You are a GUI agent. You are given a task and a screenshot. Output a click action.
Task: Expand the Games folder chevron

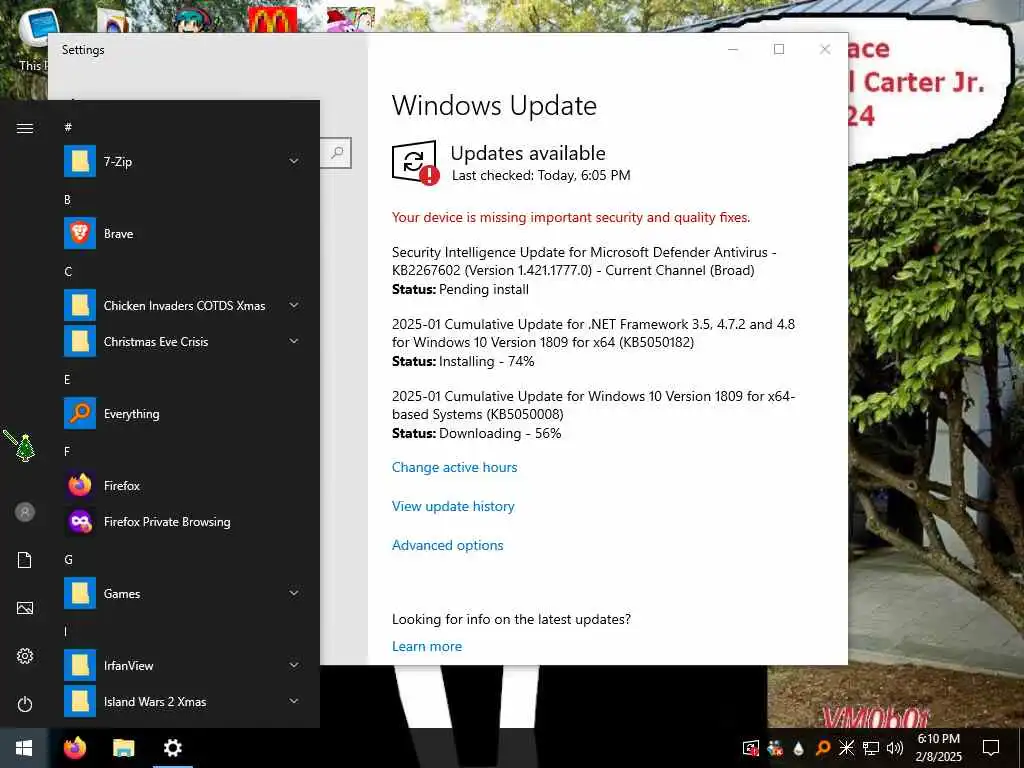[x=294, y=593]
